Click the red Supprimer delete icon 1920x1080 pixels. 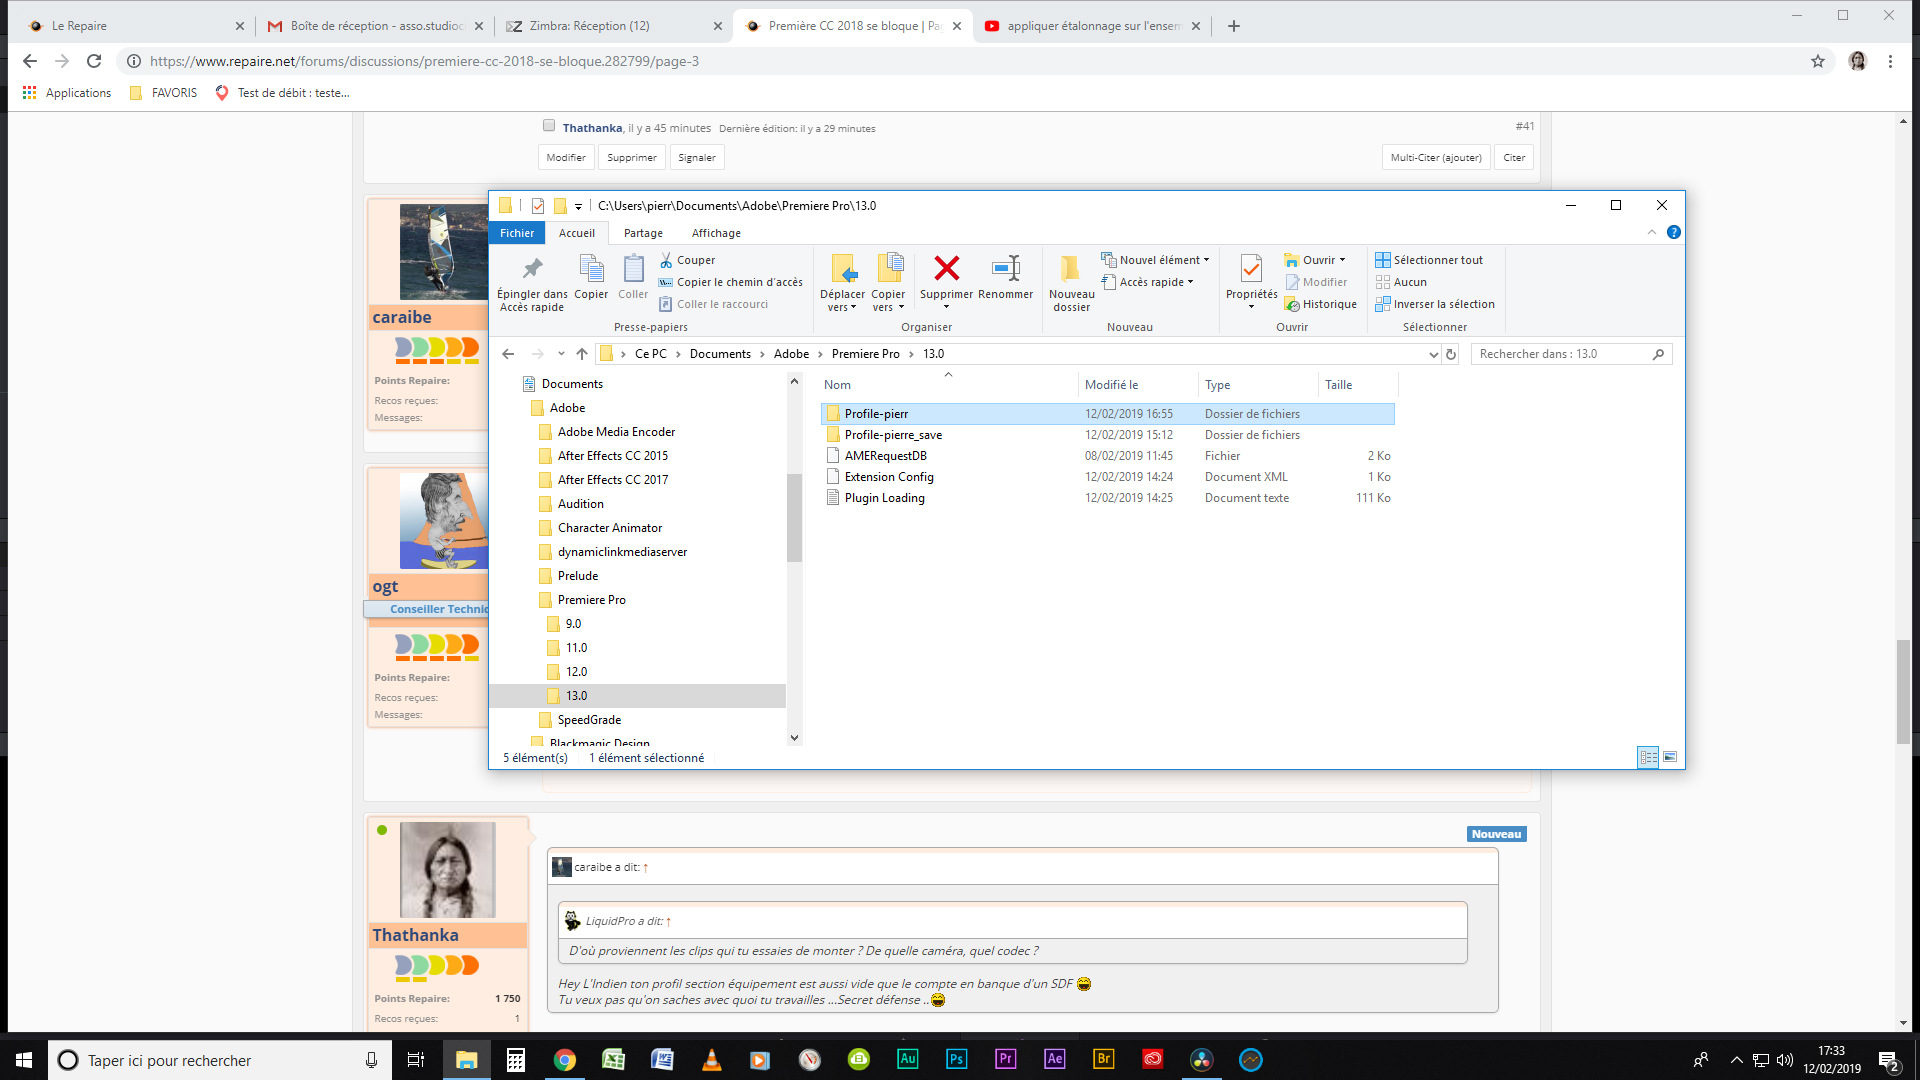[x=946, y=268]
